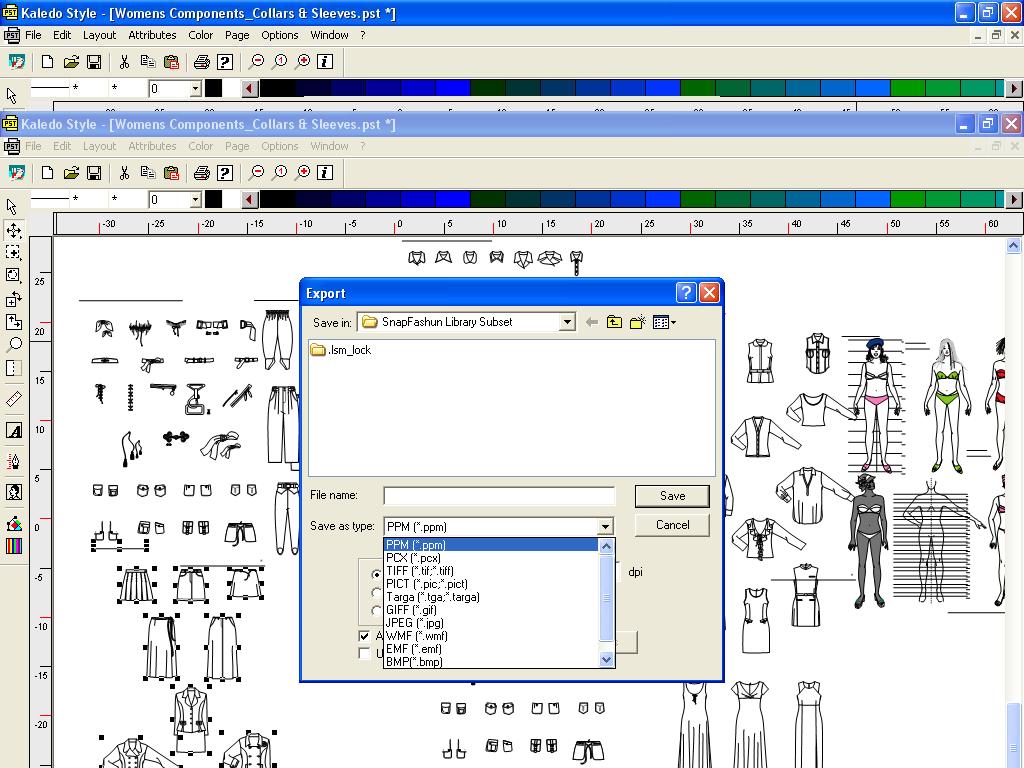Open the rainbow stripes palette tool

coord(13,546)
